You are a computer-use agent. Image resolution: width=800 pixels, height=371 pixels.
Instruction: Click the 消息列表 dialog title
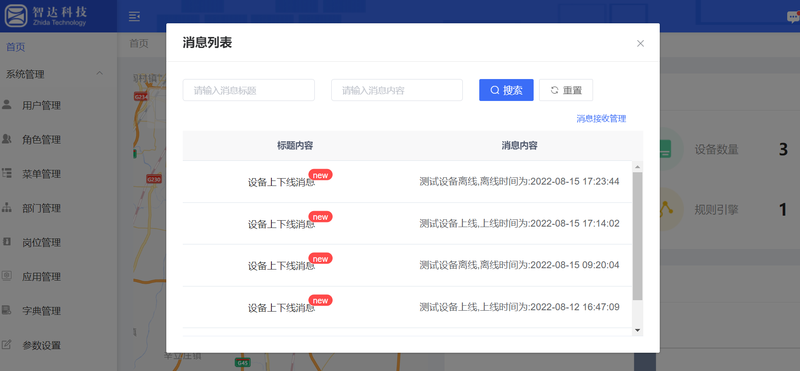pos(207,43)
